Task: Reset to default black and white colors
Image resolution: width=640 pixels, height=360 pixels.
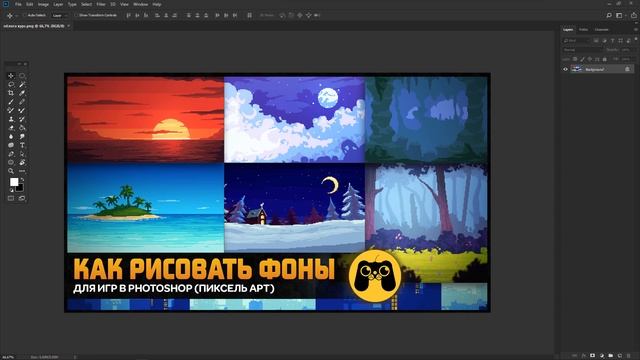Action: click(11, 190)
